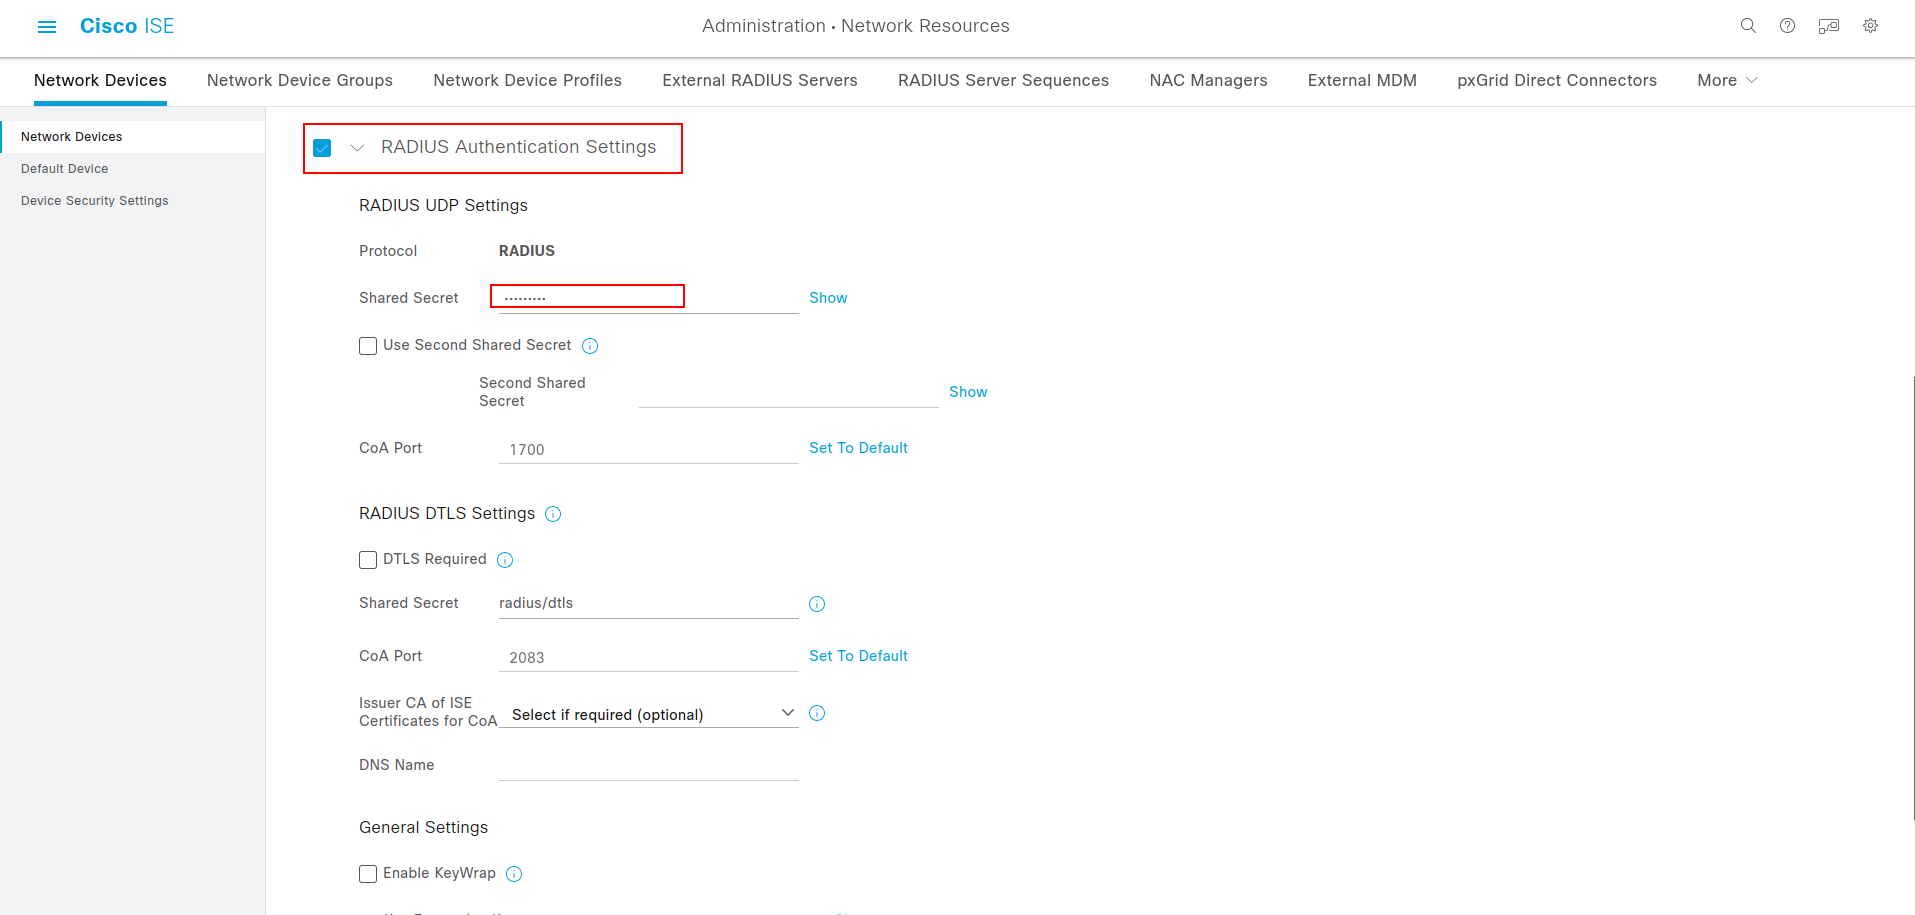This screenshot has height=915, width=1915.
Task: Show the RADIUS UDP shared secret
Action: [828, 298]
